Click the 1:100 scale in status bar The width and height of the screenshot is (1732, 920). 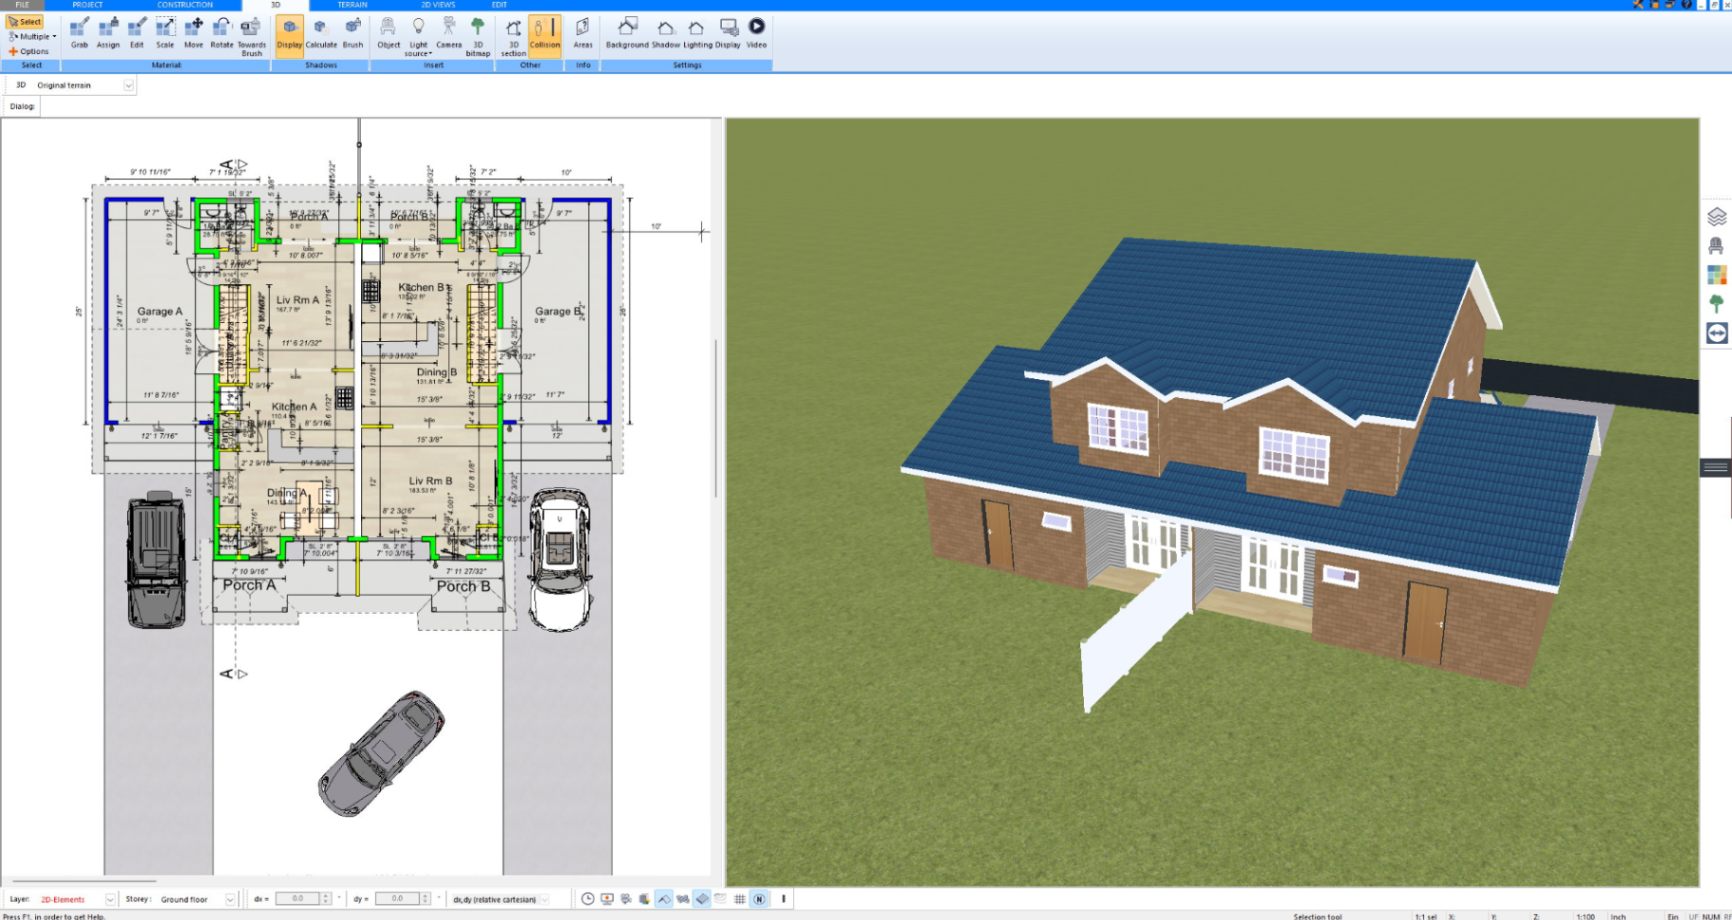coord(1586,916)
